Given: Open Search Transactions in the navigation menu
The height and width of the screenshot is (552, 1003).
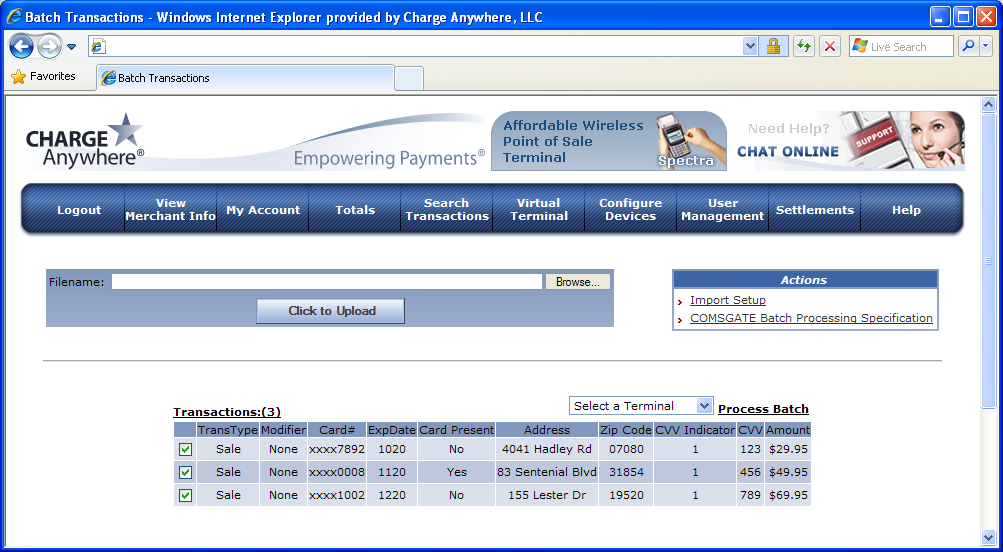Looking at the screenshot, I should [447, 209].
